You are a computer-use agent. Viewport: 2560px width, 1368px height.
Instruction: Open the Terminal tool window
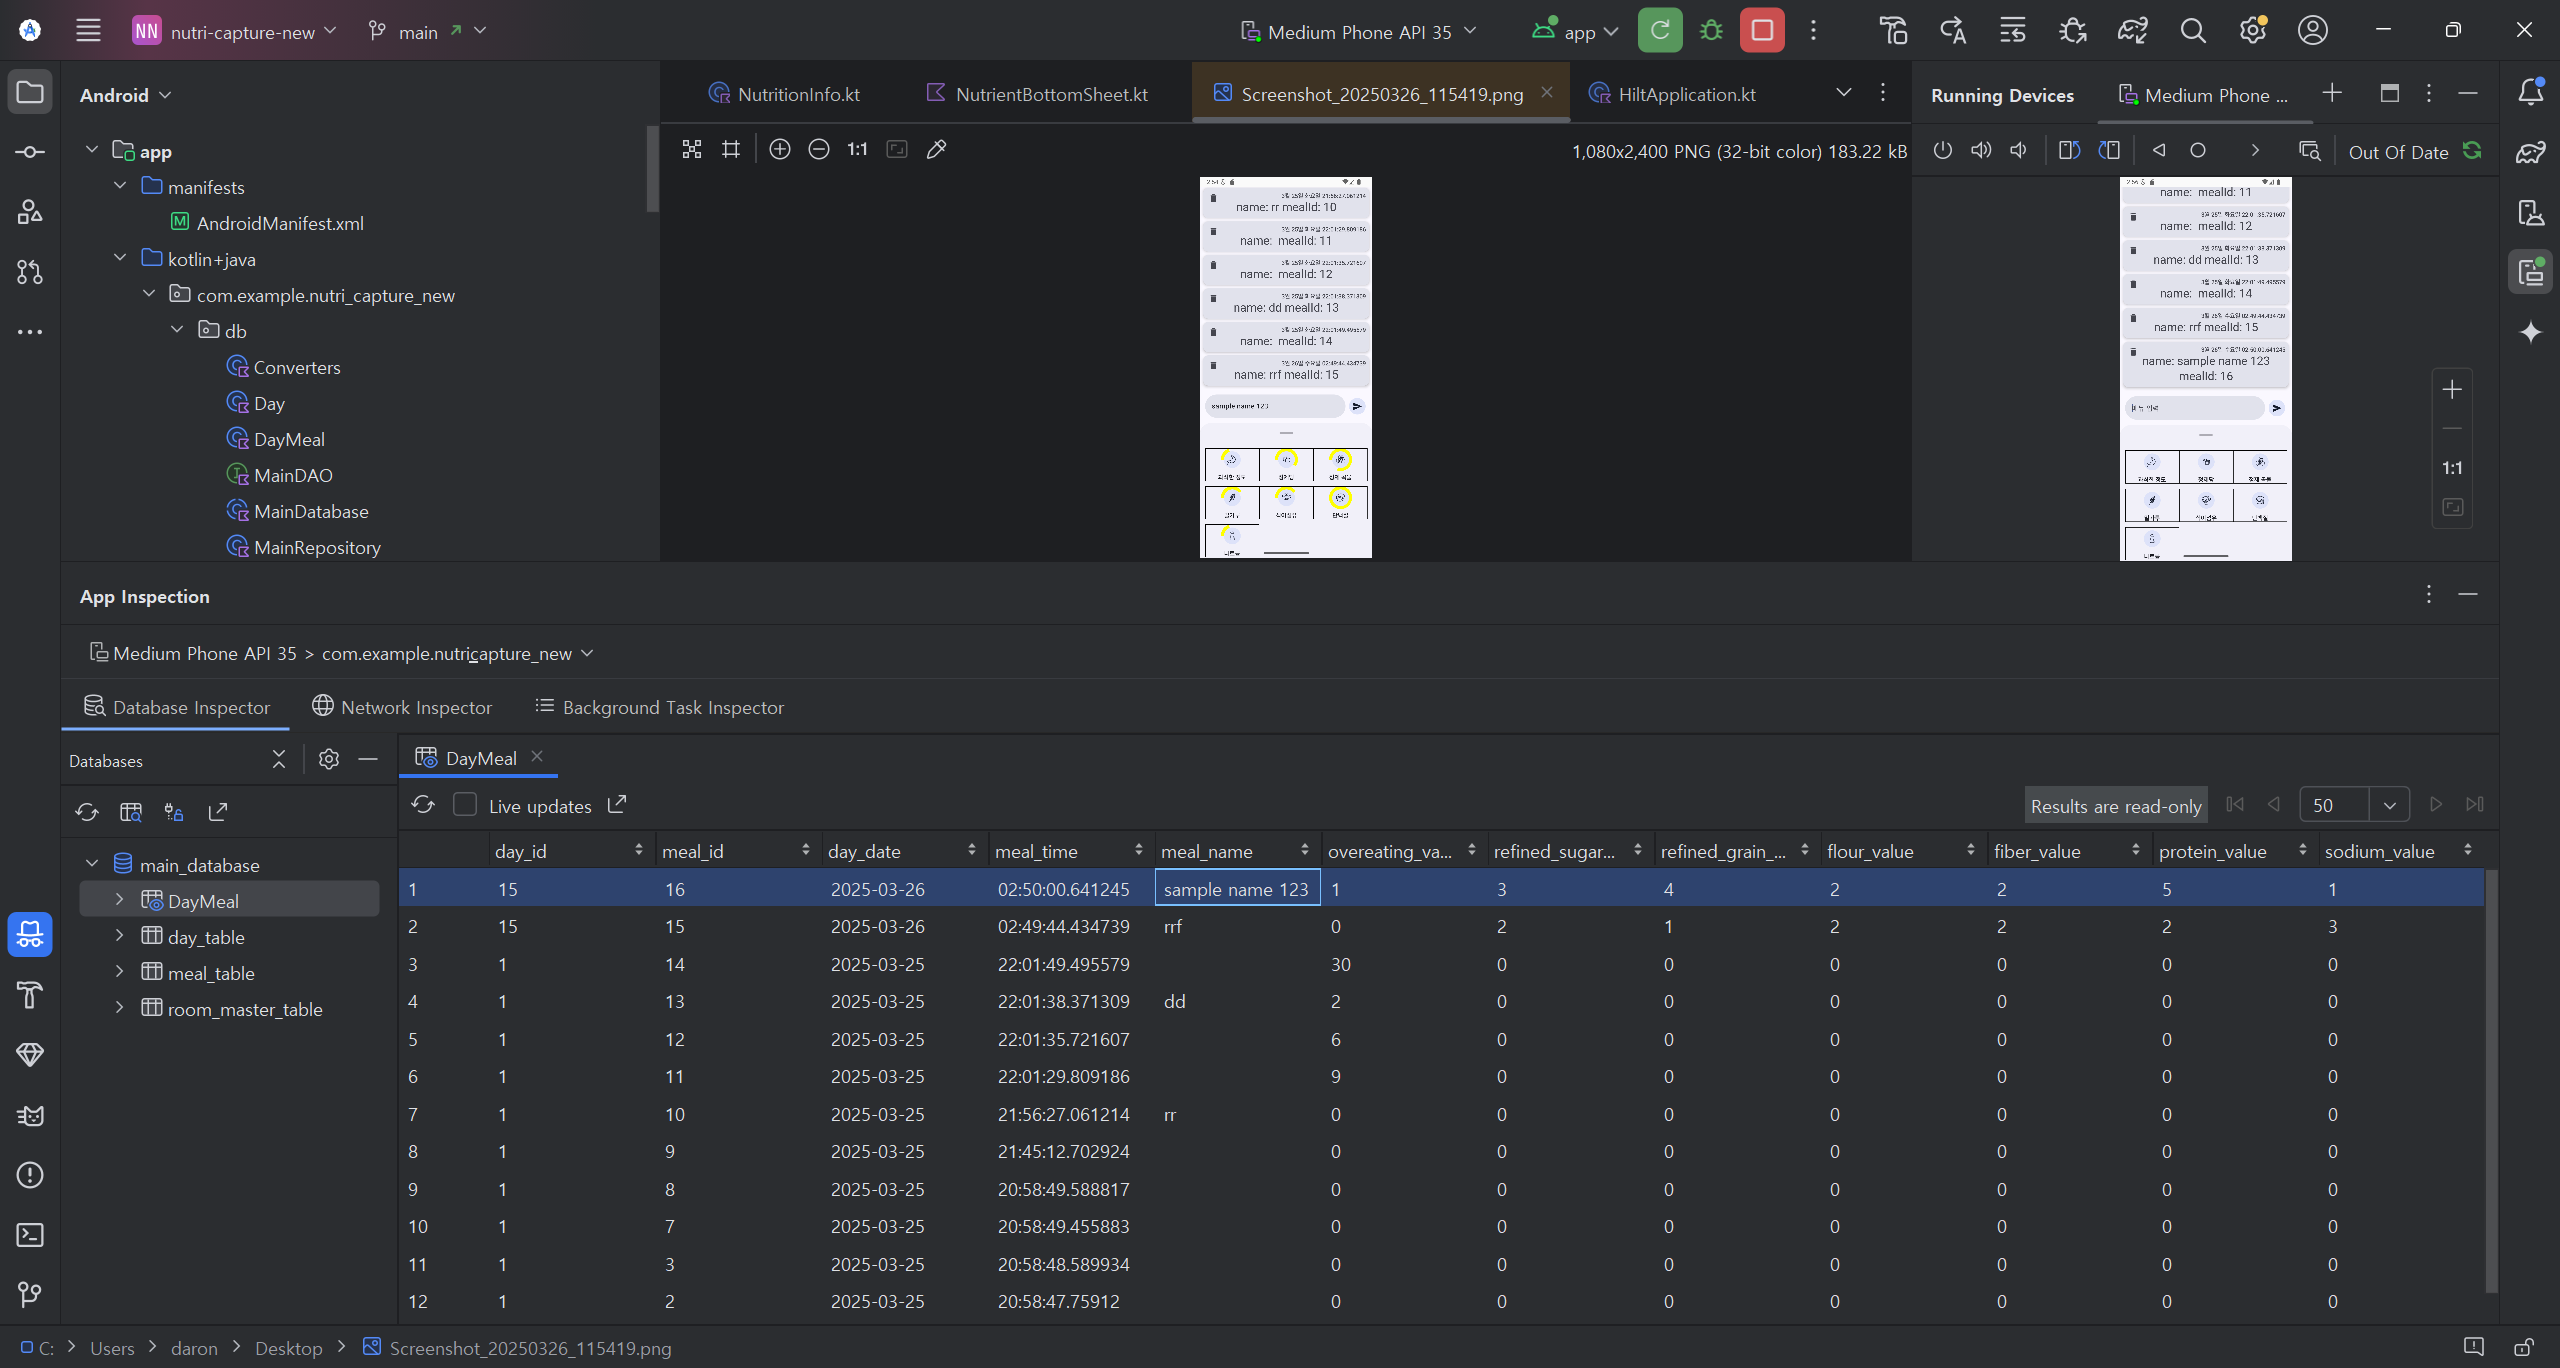click(30, 1235)
